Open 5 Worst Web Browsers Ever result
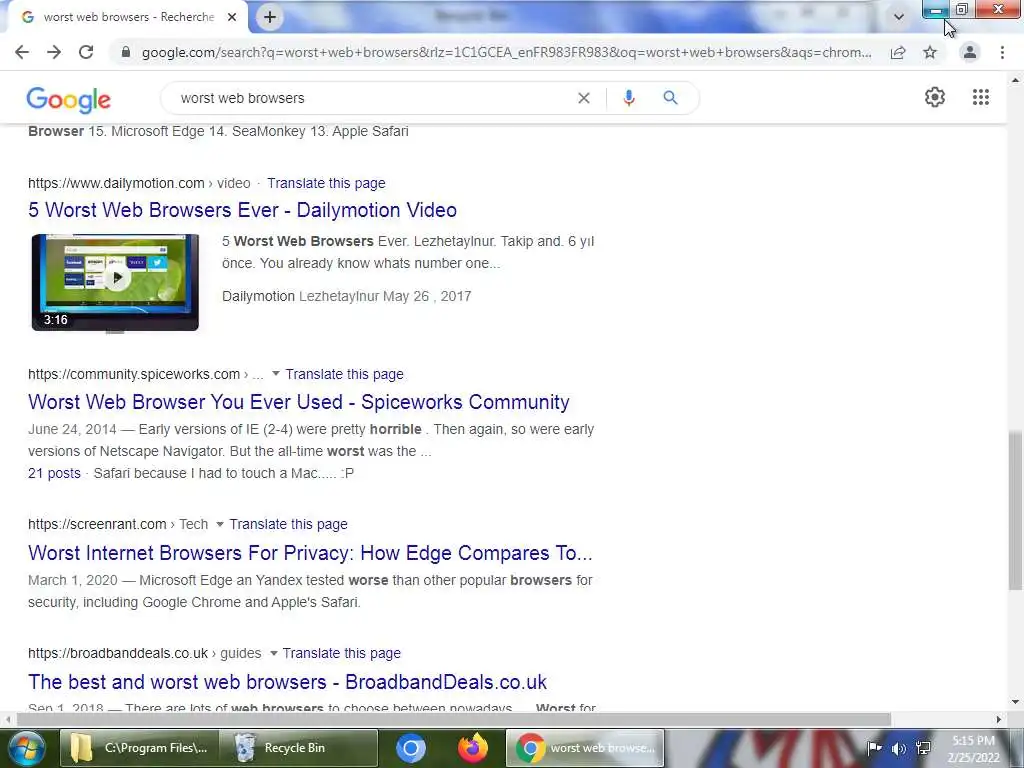This screenshot has width=1024, height=768. (242, 210)
